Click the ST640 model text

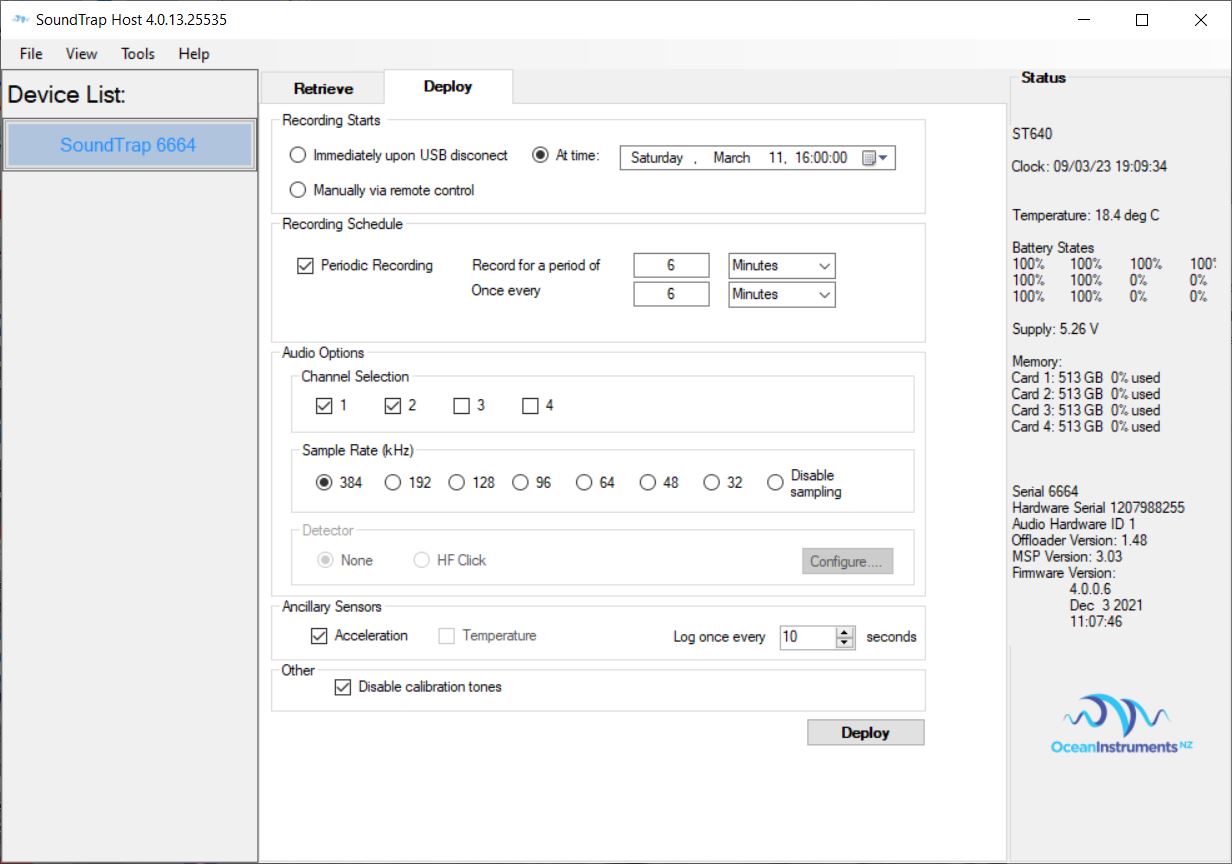1032,134
